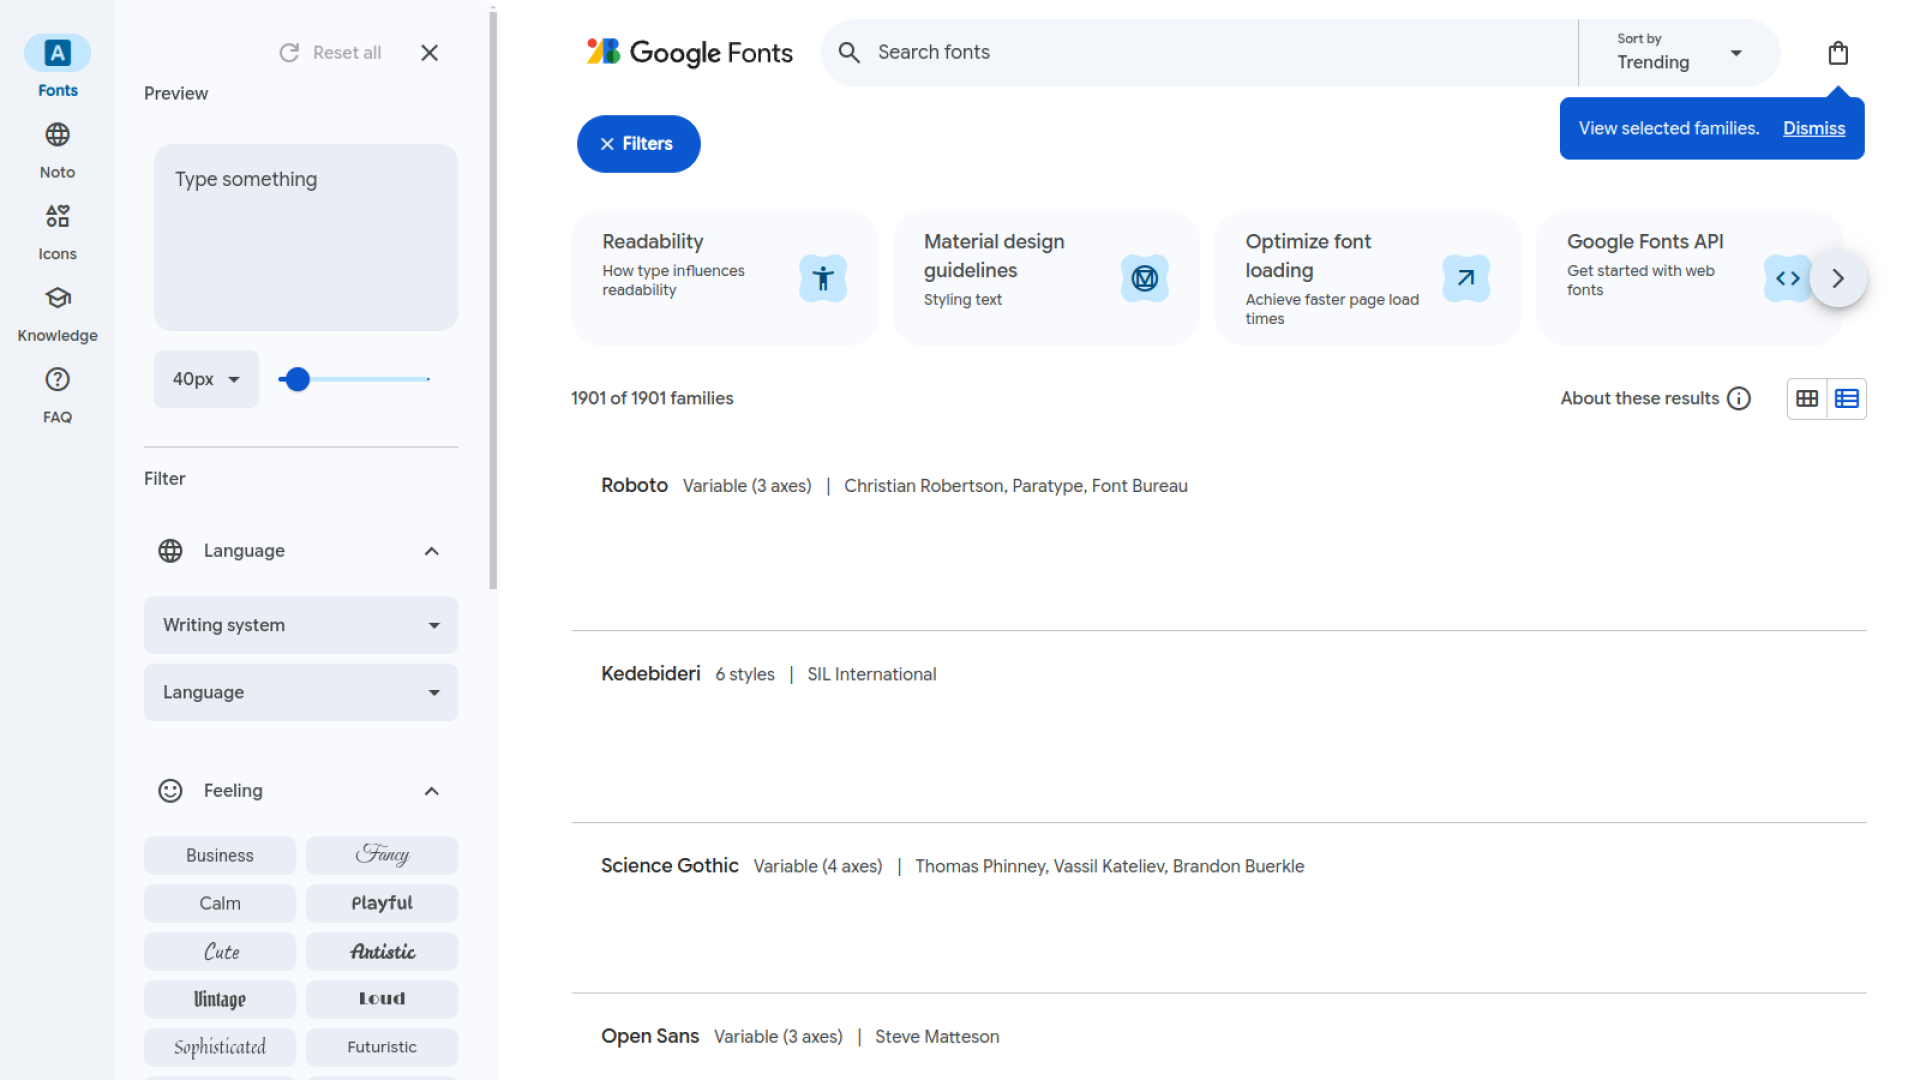1920x1080 pixels.
Task: Click the Filters button
Action: click(638, 143)
